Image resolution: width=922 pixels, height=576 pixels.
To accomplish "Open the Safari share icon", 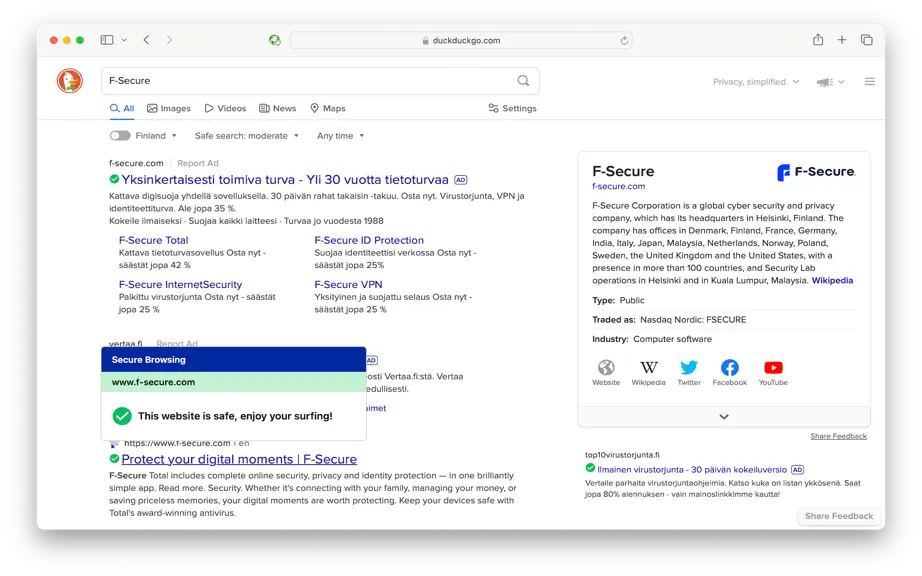I will [818, 39].
